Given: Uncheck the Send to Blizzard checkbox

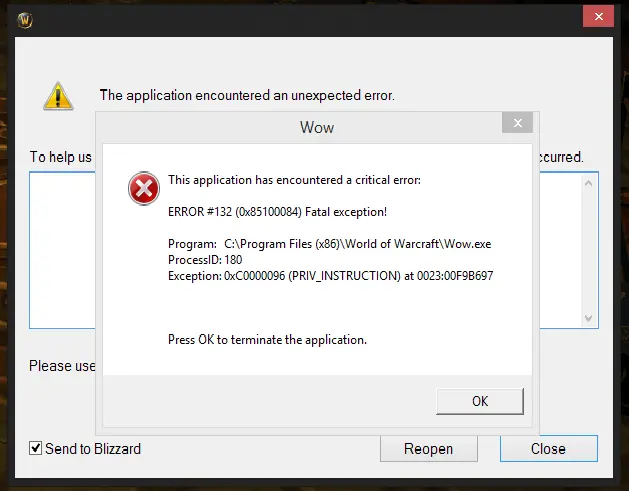Looking at the screenshot, I should 35,448.
